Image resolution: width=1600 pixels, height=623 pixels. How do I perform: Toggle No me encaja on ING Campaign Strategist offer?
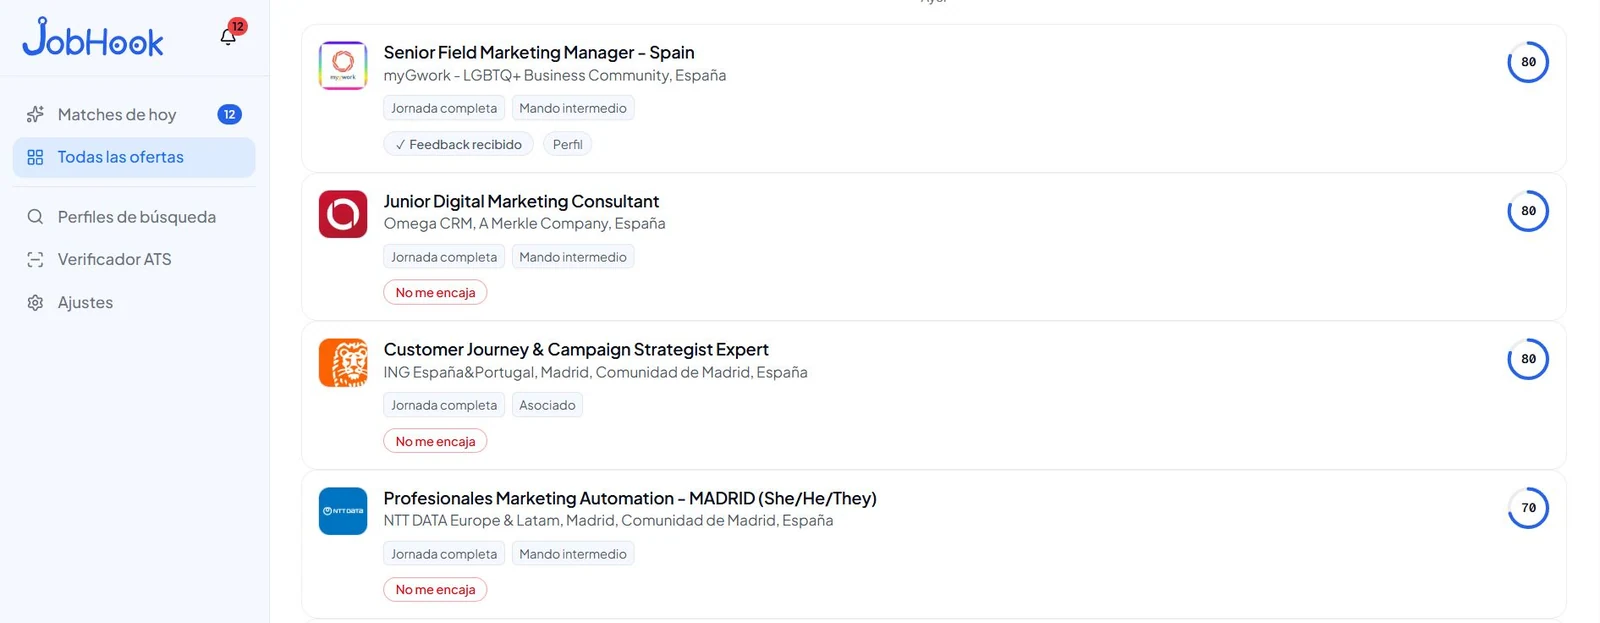tap(435, 441)
